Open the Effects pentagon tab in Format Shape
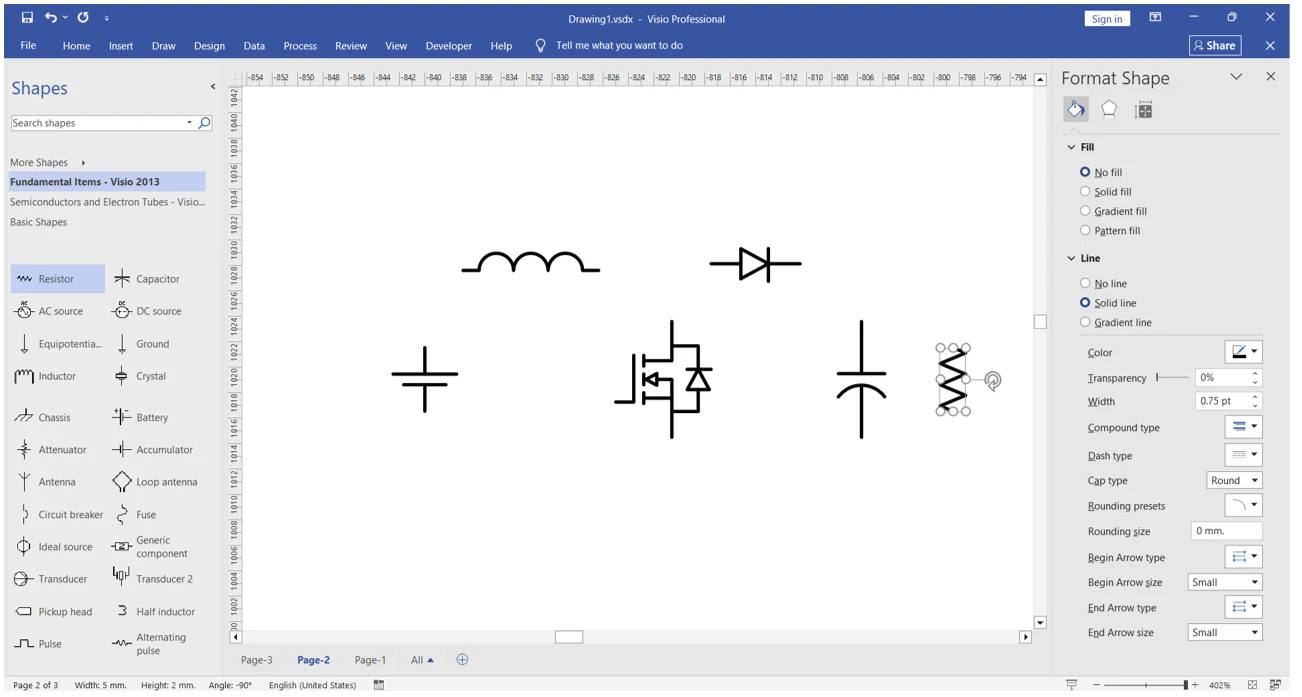The width and height of the screenshot is (1302, 697). pos(1109,110)
